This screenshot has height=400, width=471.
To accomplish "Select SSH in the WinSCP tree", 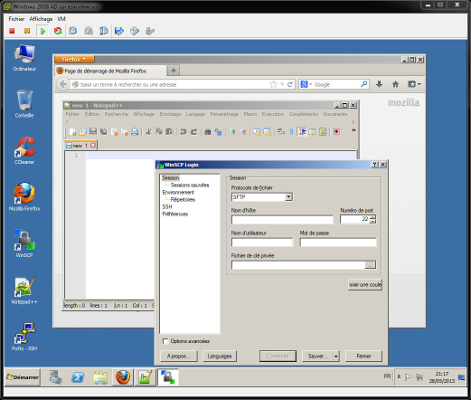I will (x=167, y=207).
